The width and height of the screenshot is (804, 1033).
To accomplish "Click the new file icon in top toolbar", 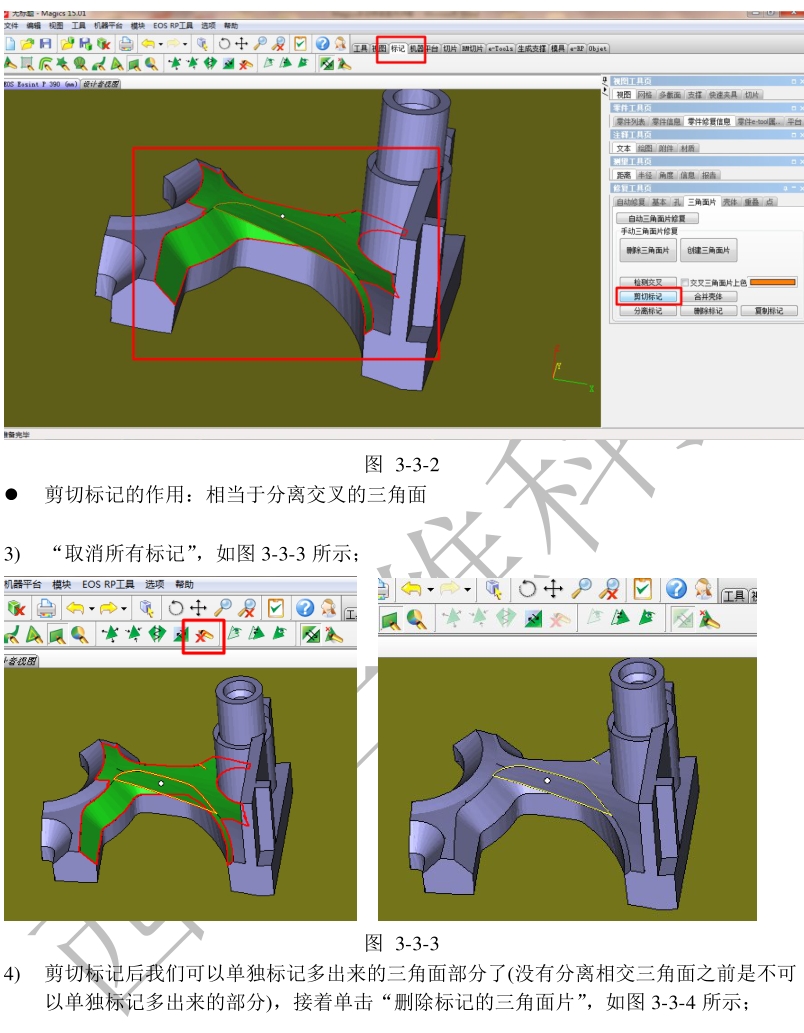I will (10, 44).
